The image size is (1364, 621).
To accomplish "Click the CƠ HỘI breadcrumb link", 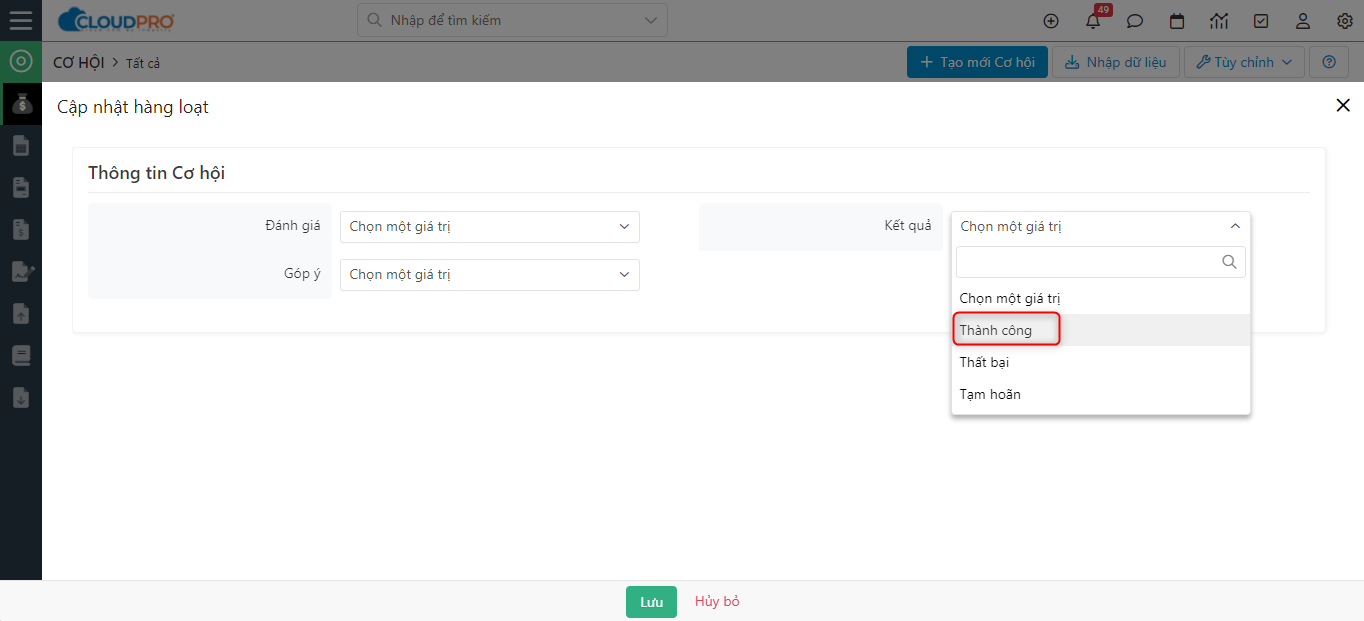I will click(79, 63).
